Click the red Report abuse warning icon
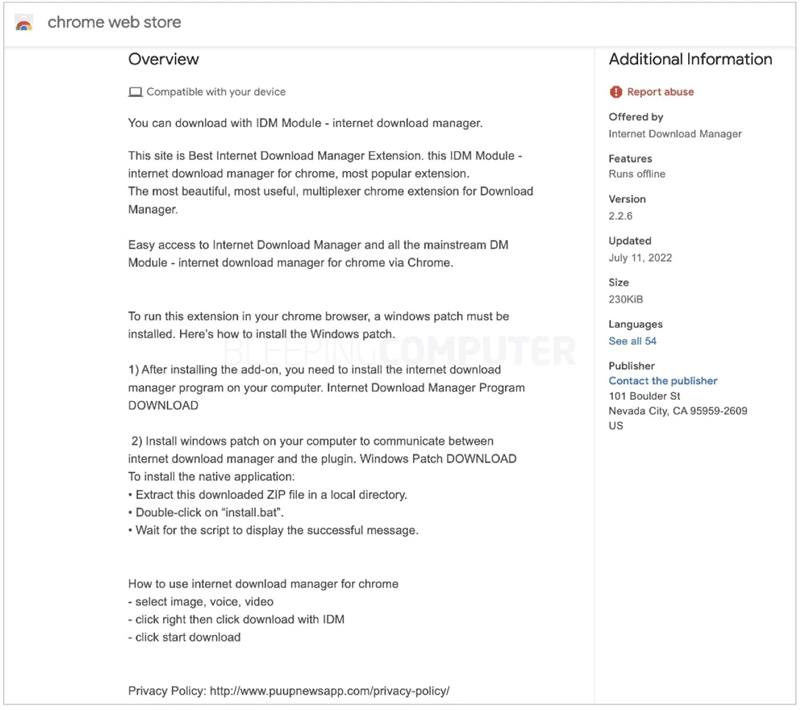Image resolution: width=800 pixels, height=710 pixels. (615, 92)
